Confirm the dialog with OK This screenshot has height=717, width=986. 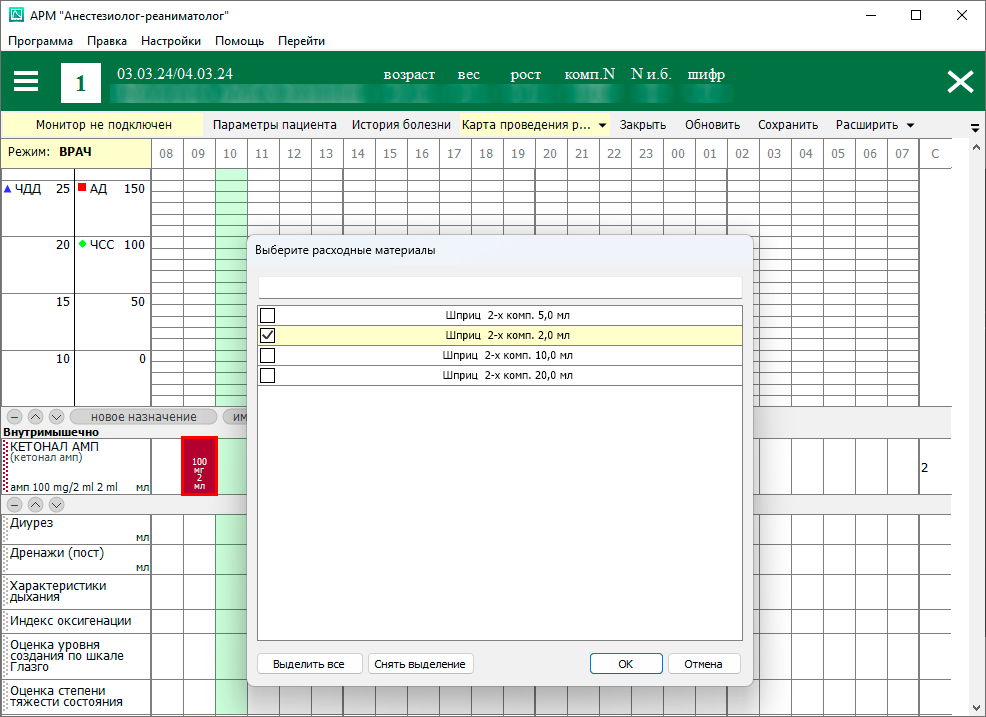[x=626, y=664]
